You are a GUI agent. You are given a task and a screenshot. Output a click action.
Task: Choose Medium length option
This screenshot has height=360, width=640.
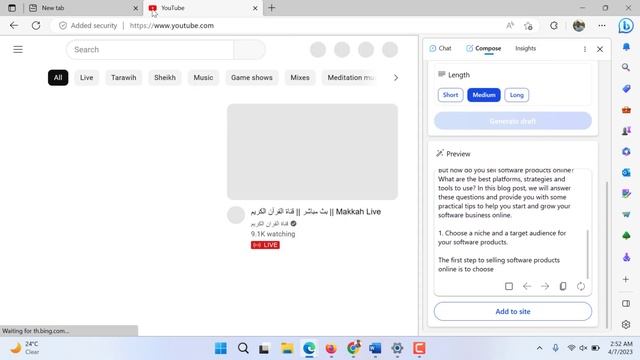[484, 95]
